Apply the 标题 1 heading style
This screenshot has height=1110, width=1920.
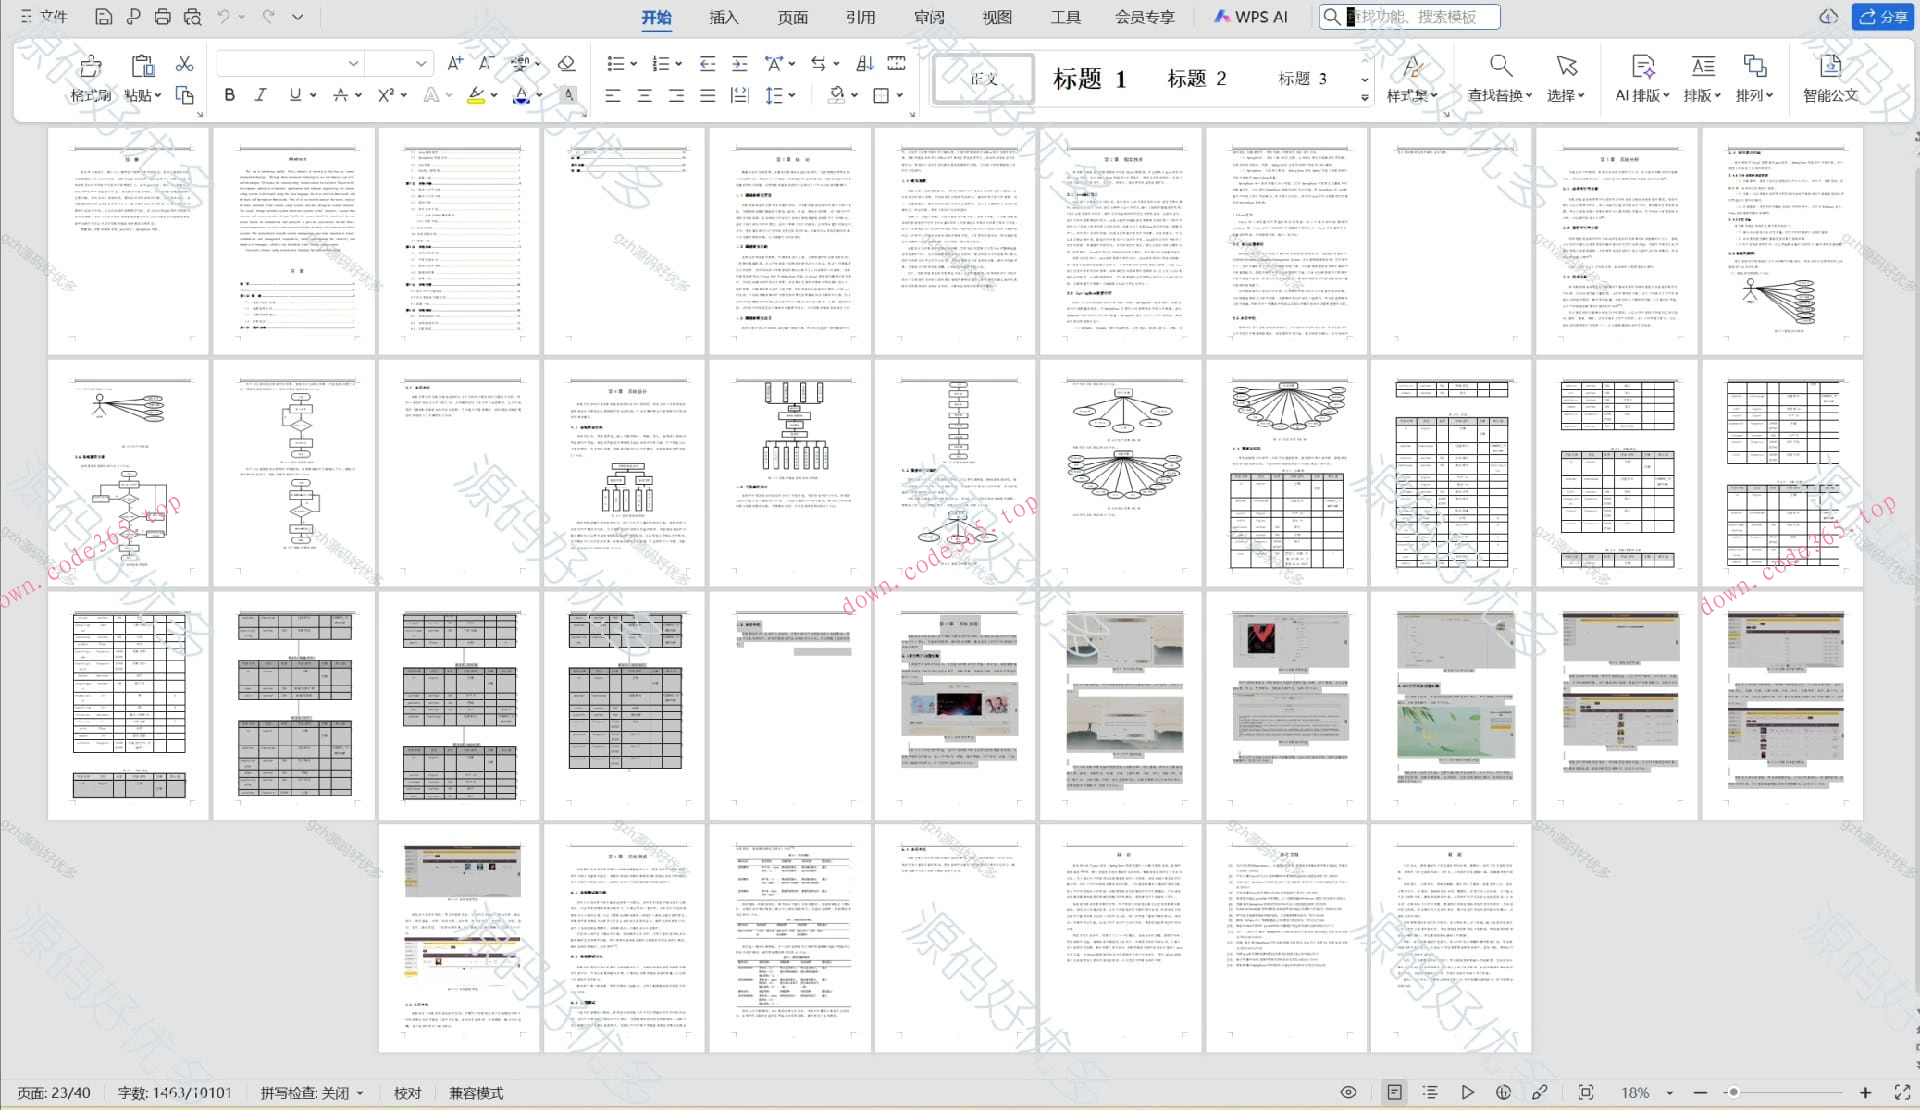[1089, 79]
